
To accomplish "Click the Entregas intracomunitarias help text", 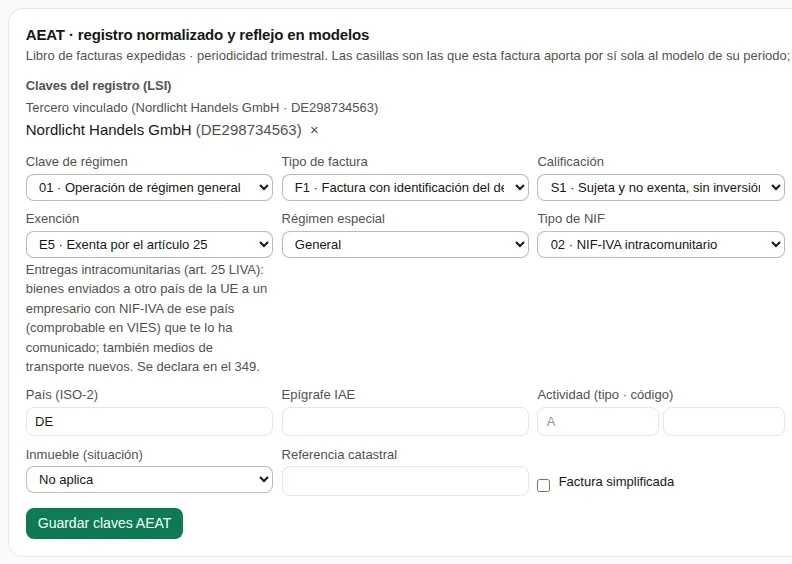I will pos(146,318).
